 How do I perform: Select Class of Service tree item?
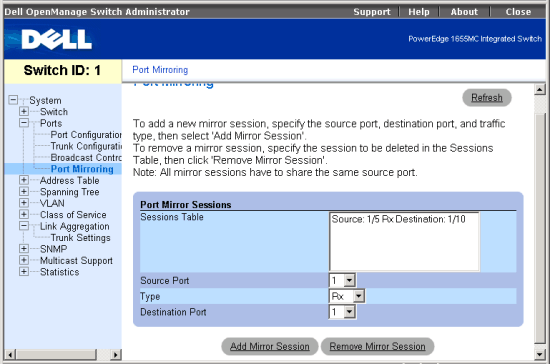tap(73, 215)
